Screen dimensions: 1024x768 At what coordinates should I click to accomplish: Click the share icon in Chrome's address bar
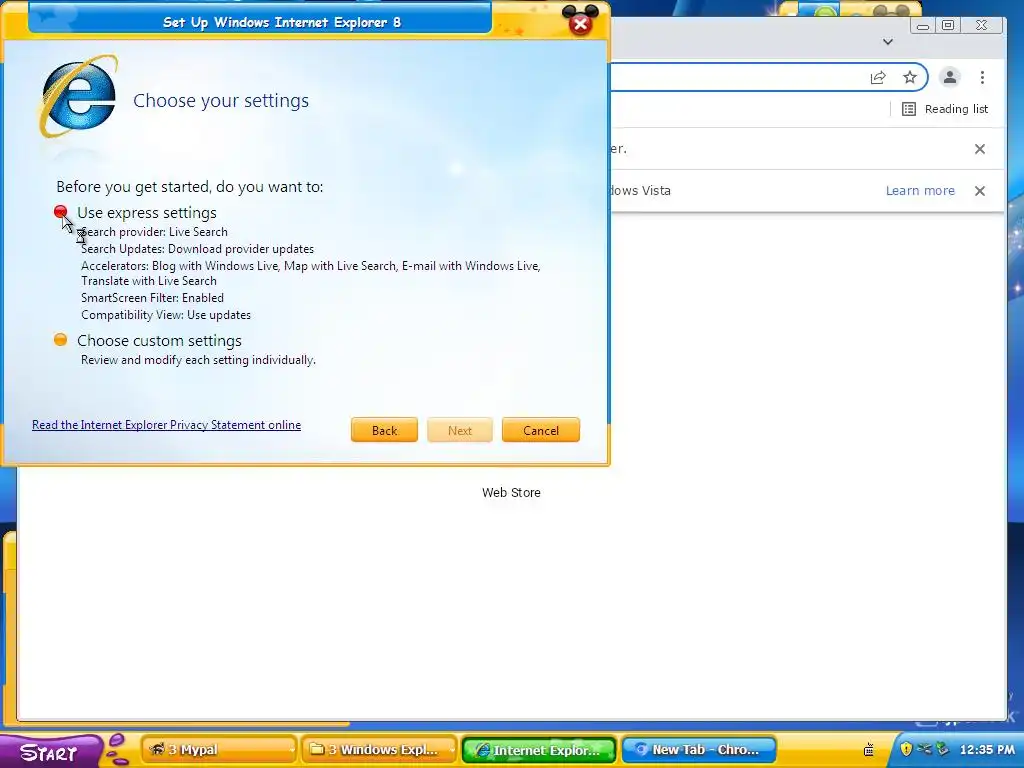878,78
